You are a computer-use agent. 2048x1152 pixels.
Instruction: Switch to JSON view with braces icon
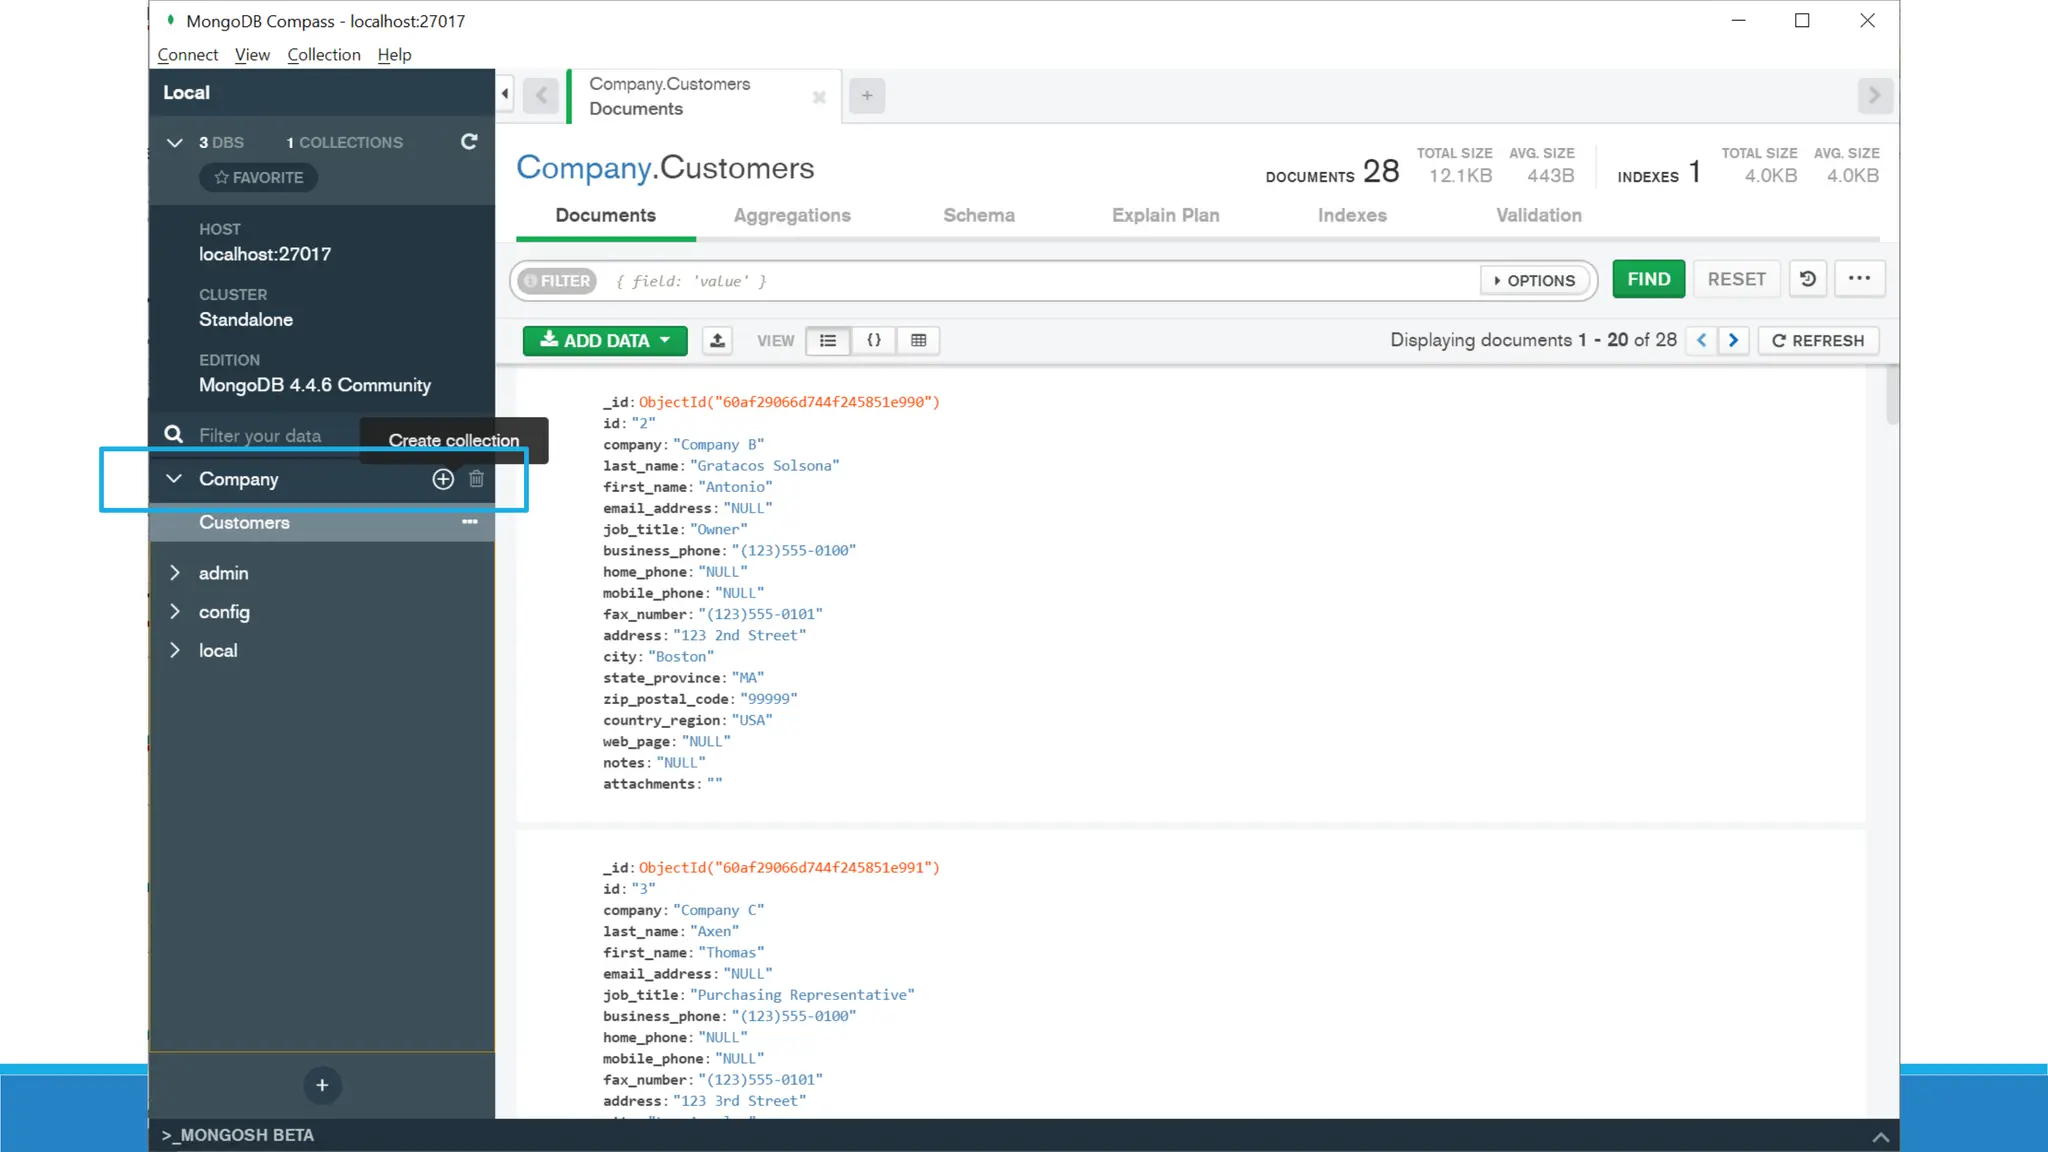tap(873, 341)
